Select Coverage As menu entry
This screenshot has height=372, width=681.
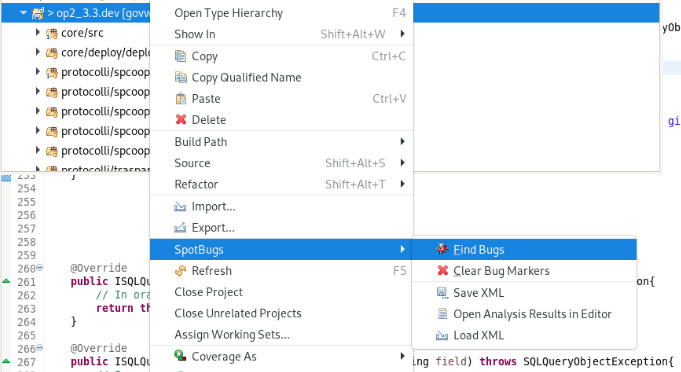(281, 356)
